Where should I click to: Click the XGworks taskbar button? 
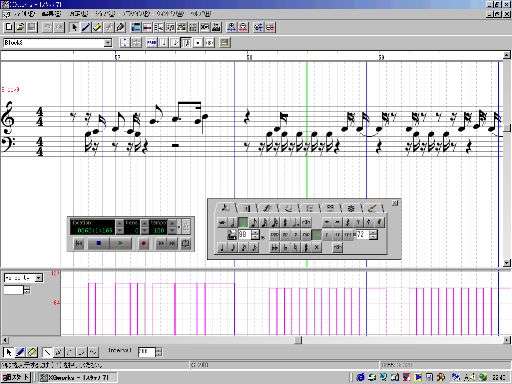click(77, 377)
